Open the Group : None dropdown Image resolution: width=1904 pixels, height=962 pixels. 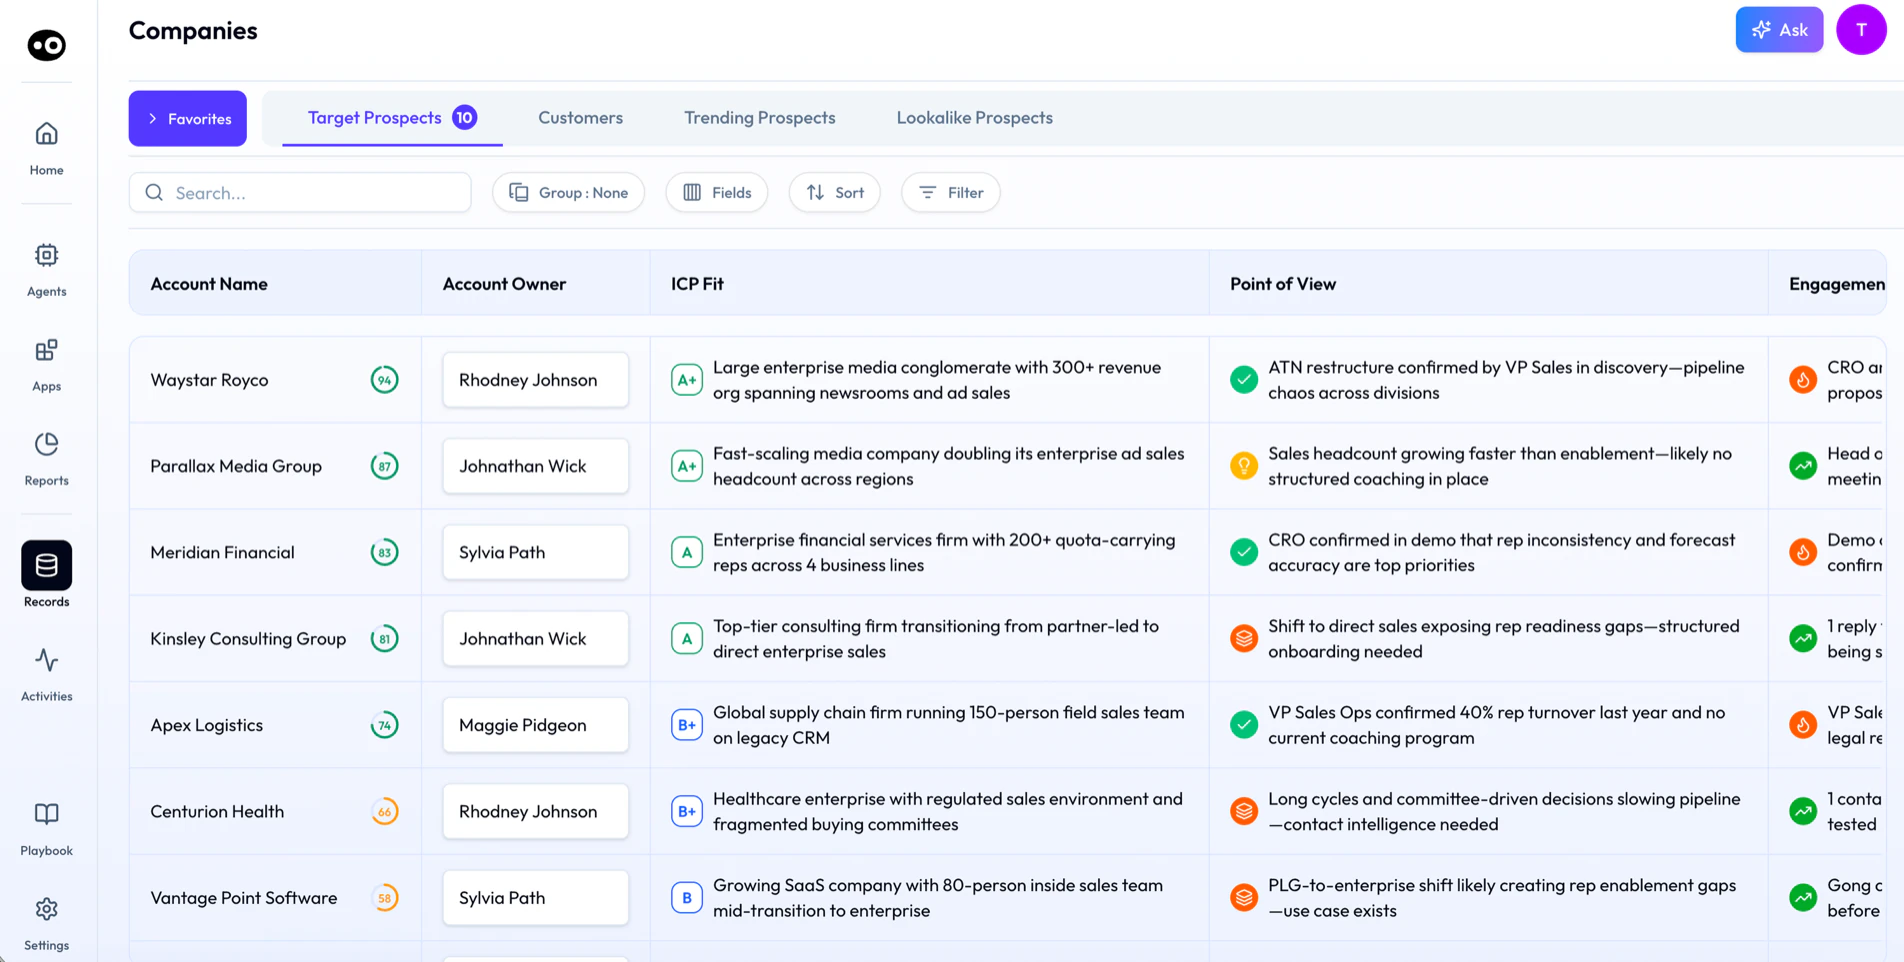pyautogui.click(x=568, y=192)
